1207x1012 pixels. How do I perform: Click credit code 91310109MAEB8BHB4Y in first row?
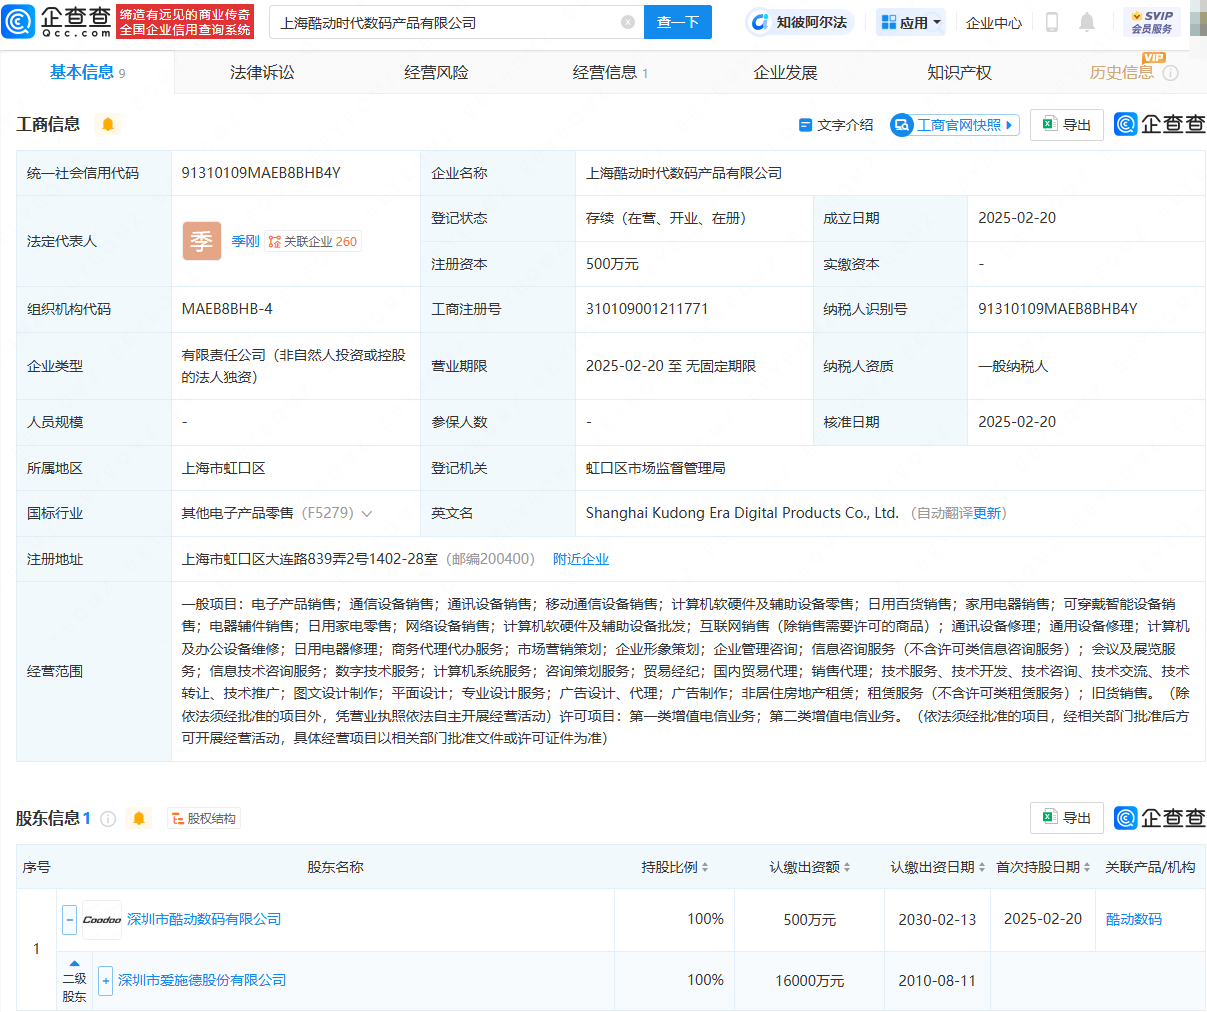coord(261,173)
